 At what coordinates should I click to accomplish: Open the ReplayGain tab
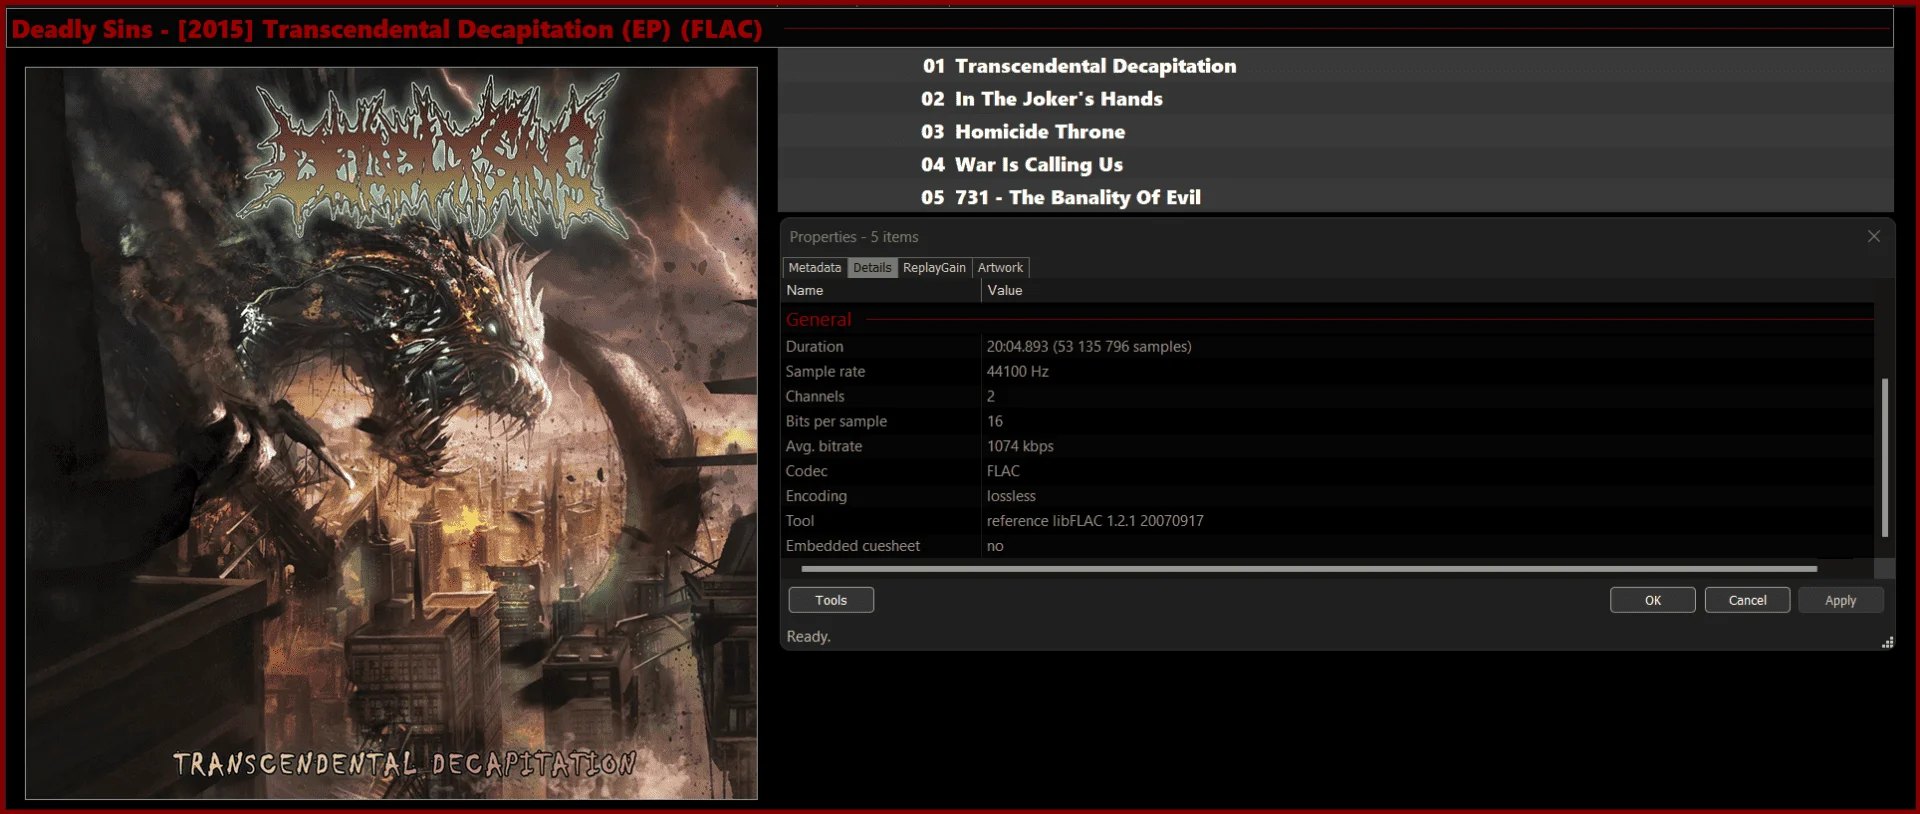(934, 268)
